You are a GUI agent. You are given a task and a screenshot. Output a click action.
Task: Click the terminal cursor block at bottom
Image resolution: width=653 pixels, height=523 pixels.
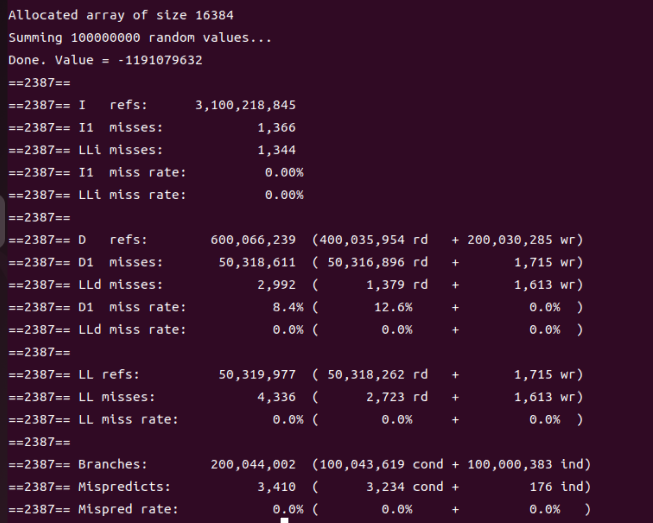284,520
